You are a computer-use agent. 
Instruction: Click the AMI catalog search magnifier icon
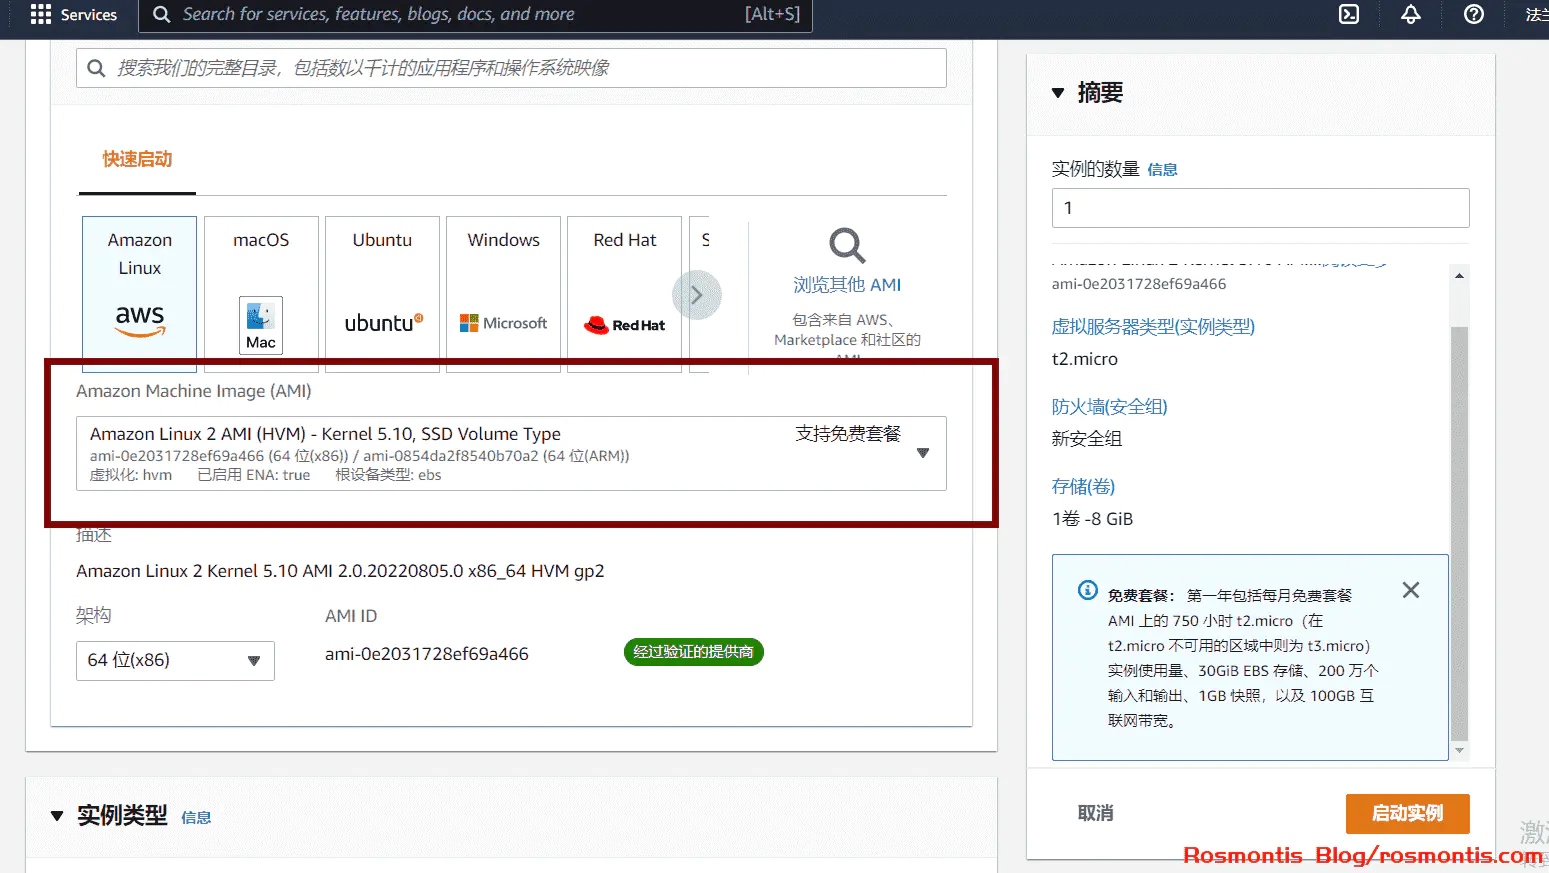pyautogui.click(x=96, y=68)
